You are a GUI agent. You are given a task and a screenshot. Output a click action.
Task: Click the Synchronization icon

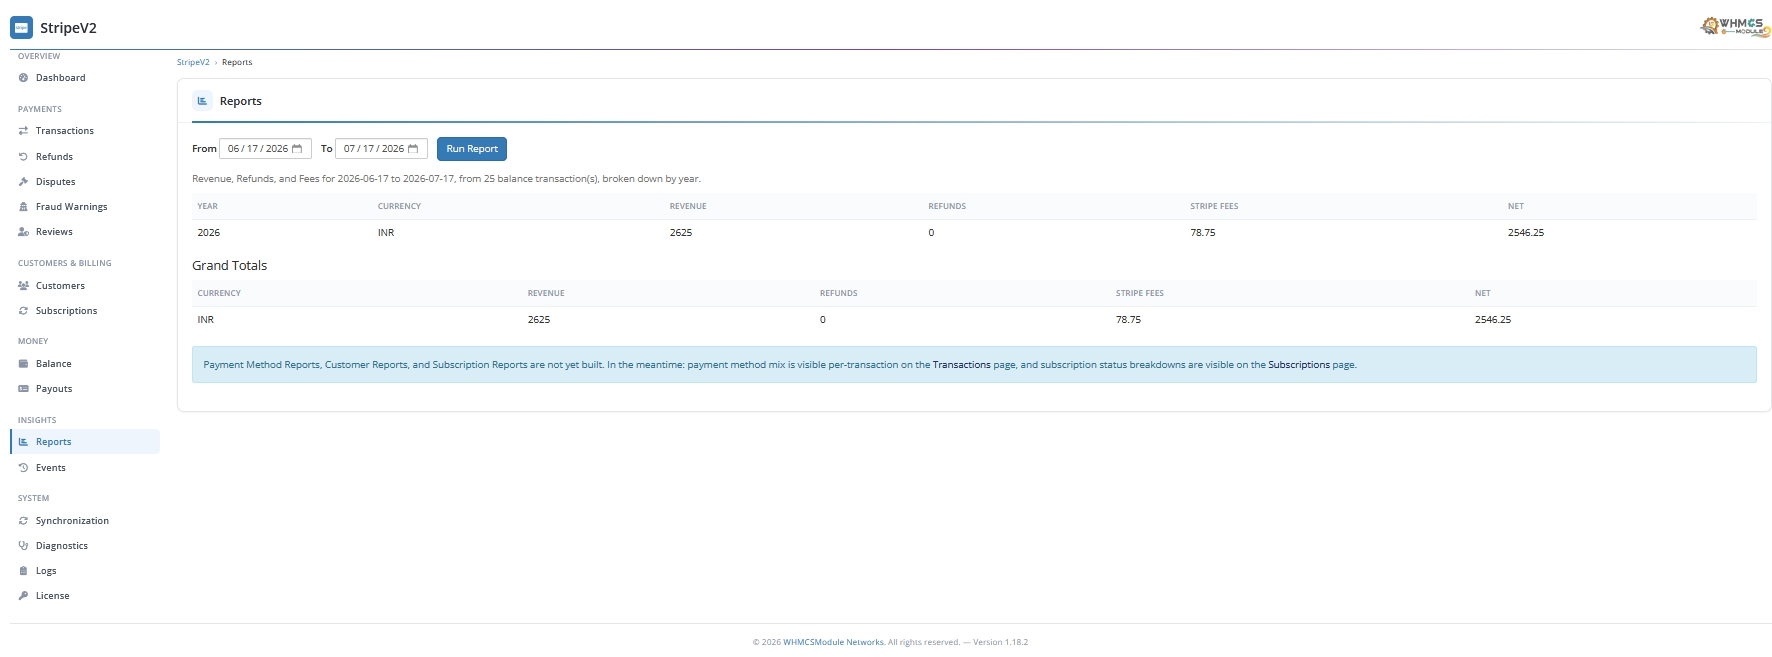(x=23, y=521)
